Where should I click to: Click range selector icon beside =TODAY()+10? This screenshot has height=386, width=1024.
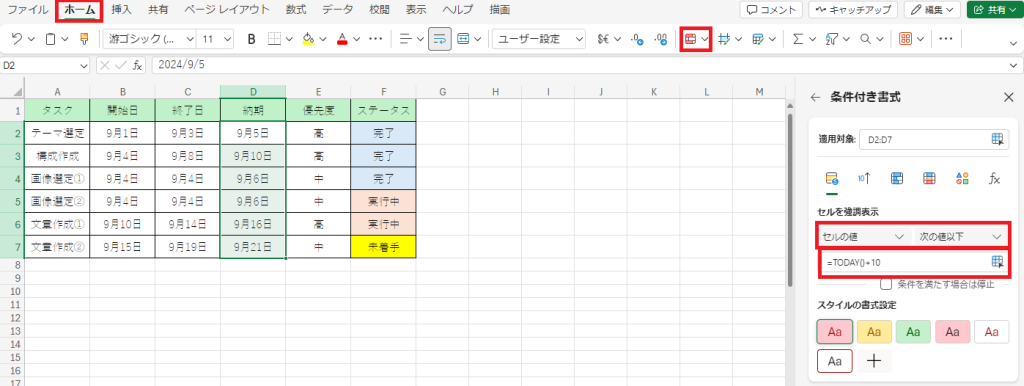pyautogui.click(x=997, y=262)
